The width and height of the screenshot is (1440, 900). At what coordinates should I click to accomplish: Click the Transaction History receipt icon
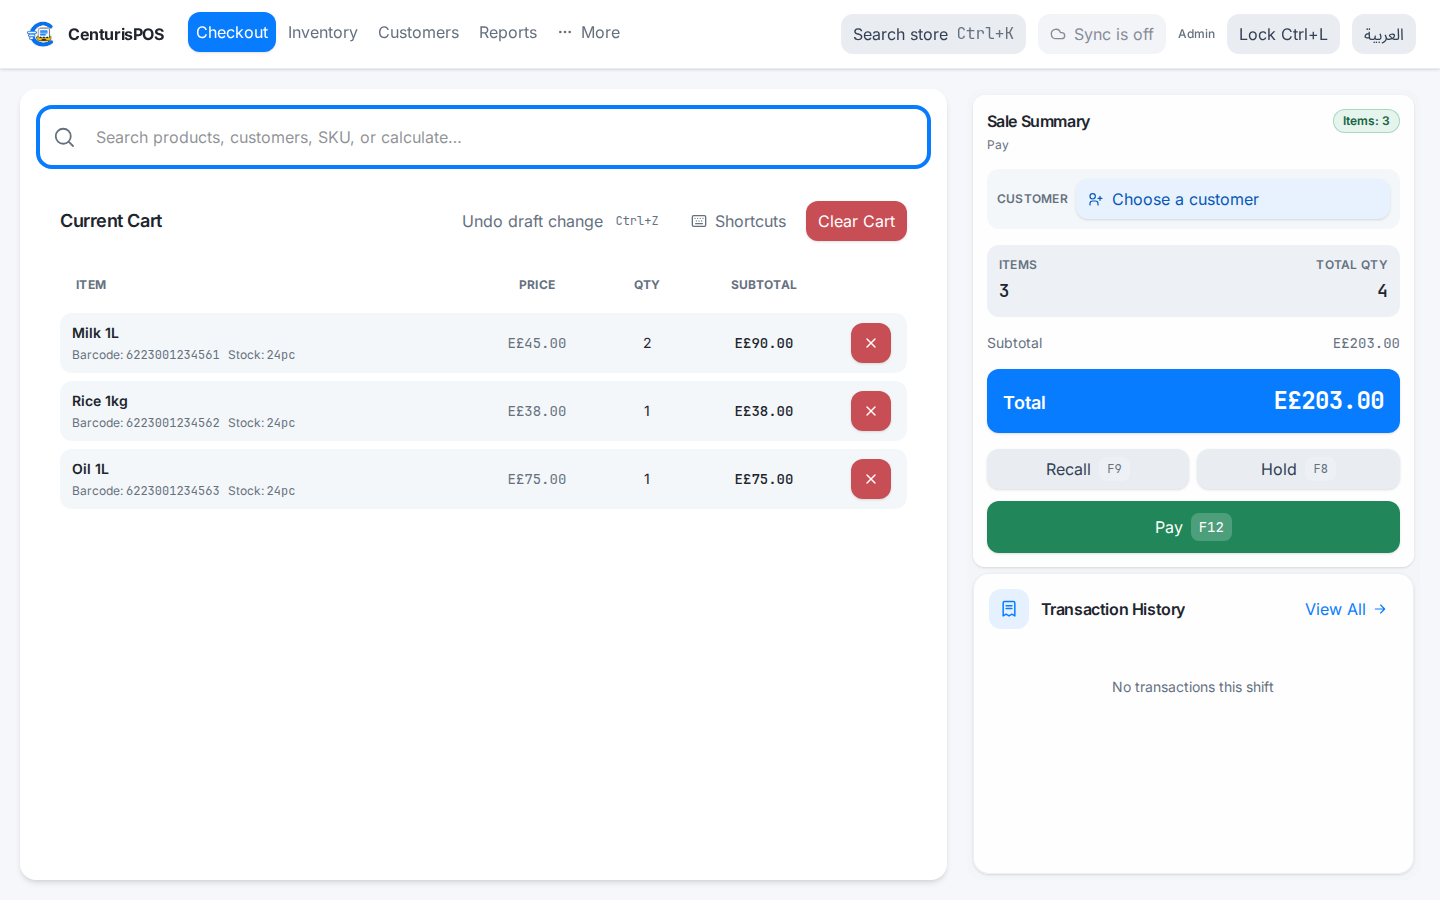(1009, 609)
